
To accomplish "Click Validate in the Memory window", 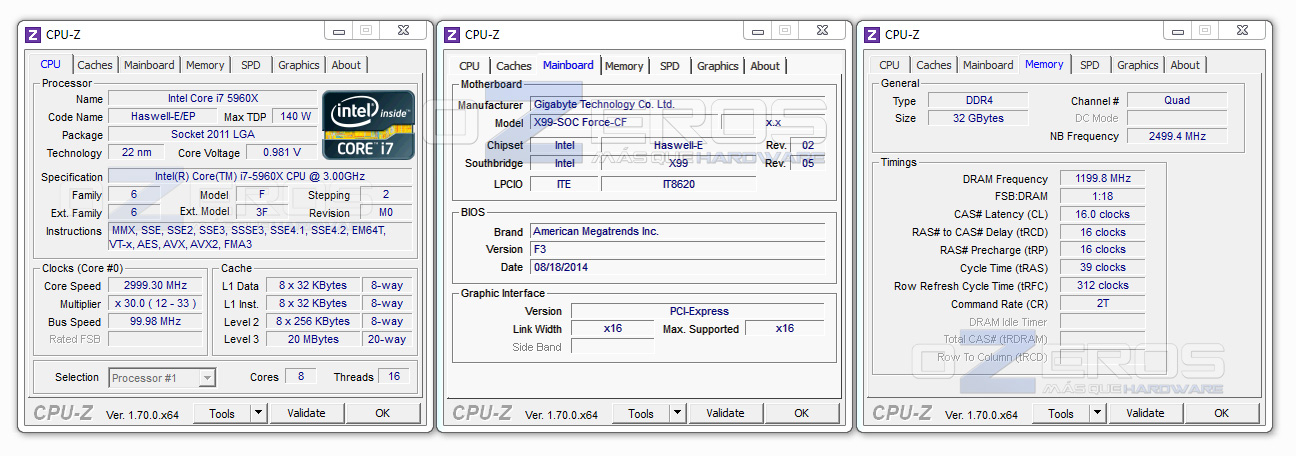I will click(1145, 413).
